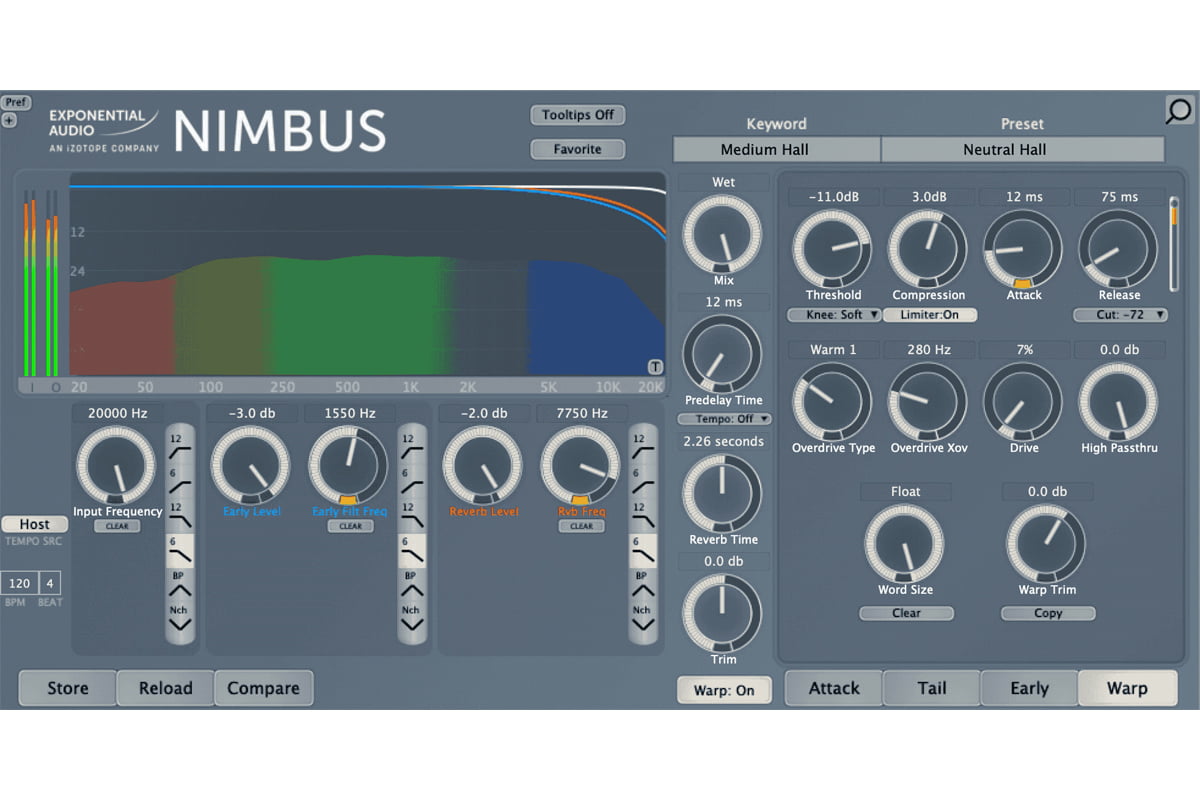Open the Cut: -72 dropdown
The height and width of the screenshot is (800, 1200).
click(x=1120, y=315)
